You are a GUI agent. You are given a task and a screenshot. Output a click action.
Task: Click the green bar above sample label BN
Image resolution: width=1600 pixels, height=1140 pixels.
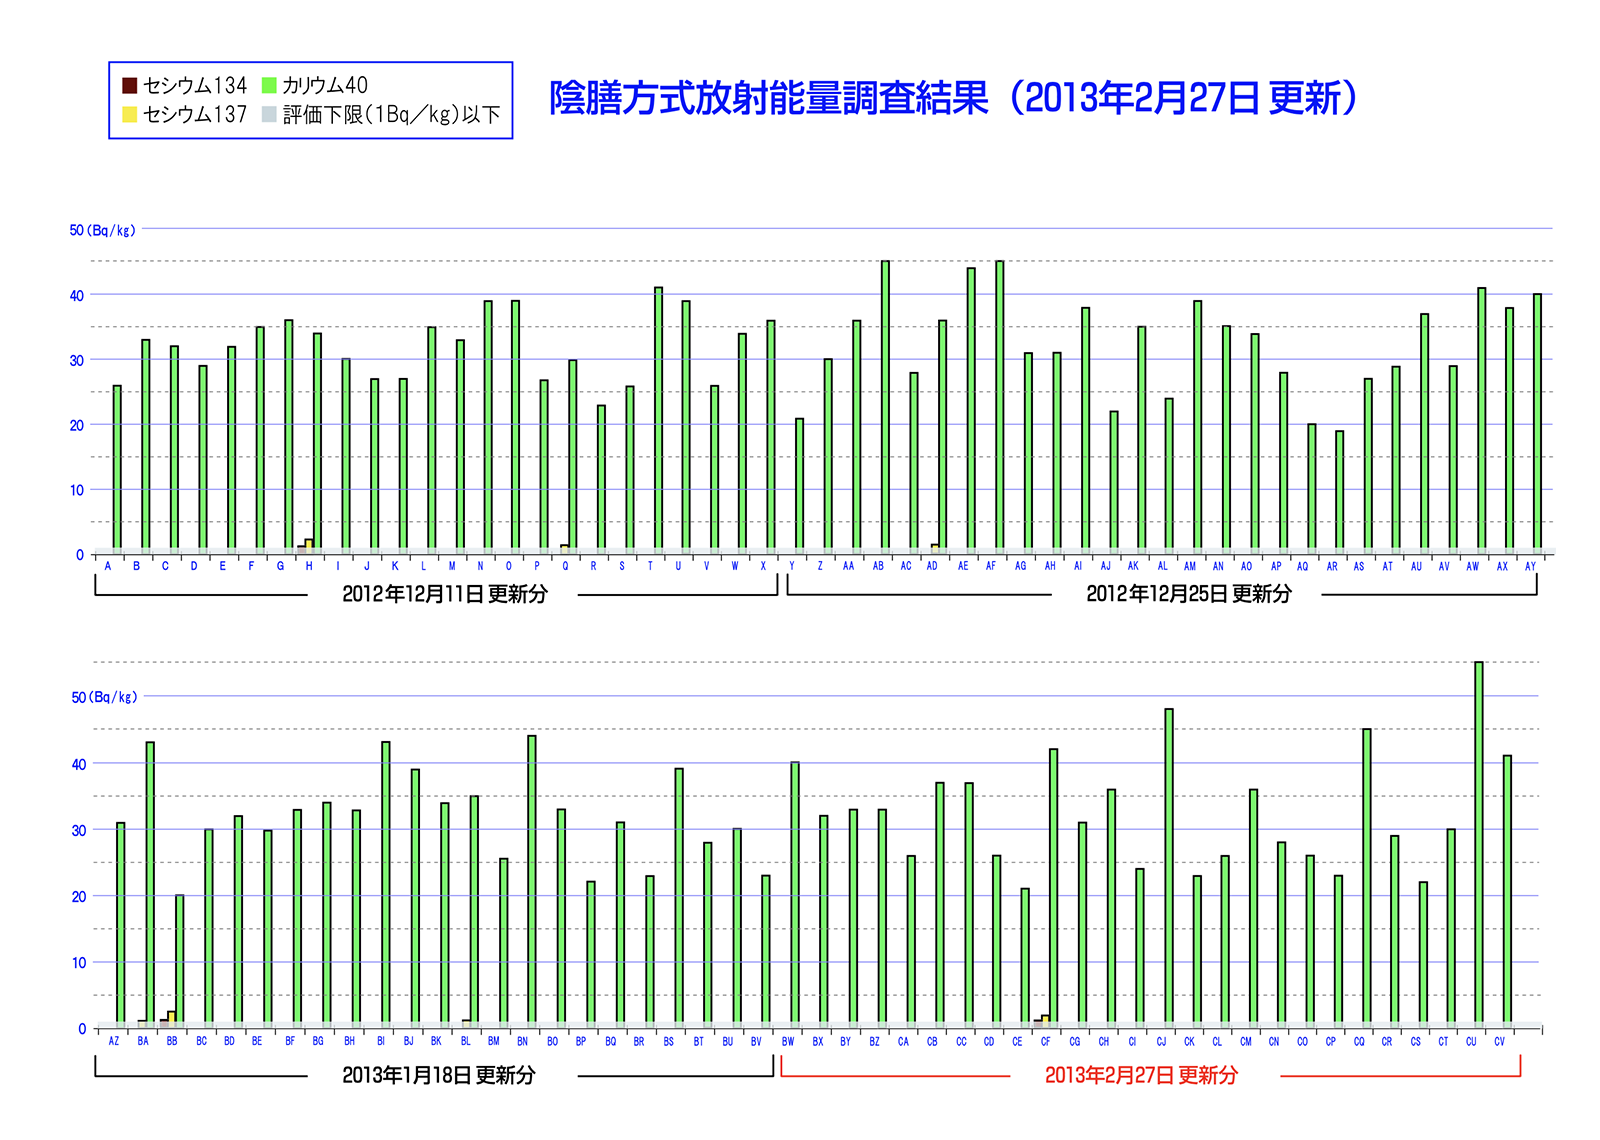click(x=531, y=880)
